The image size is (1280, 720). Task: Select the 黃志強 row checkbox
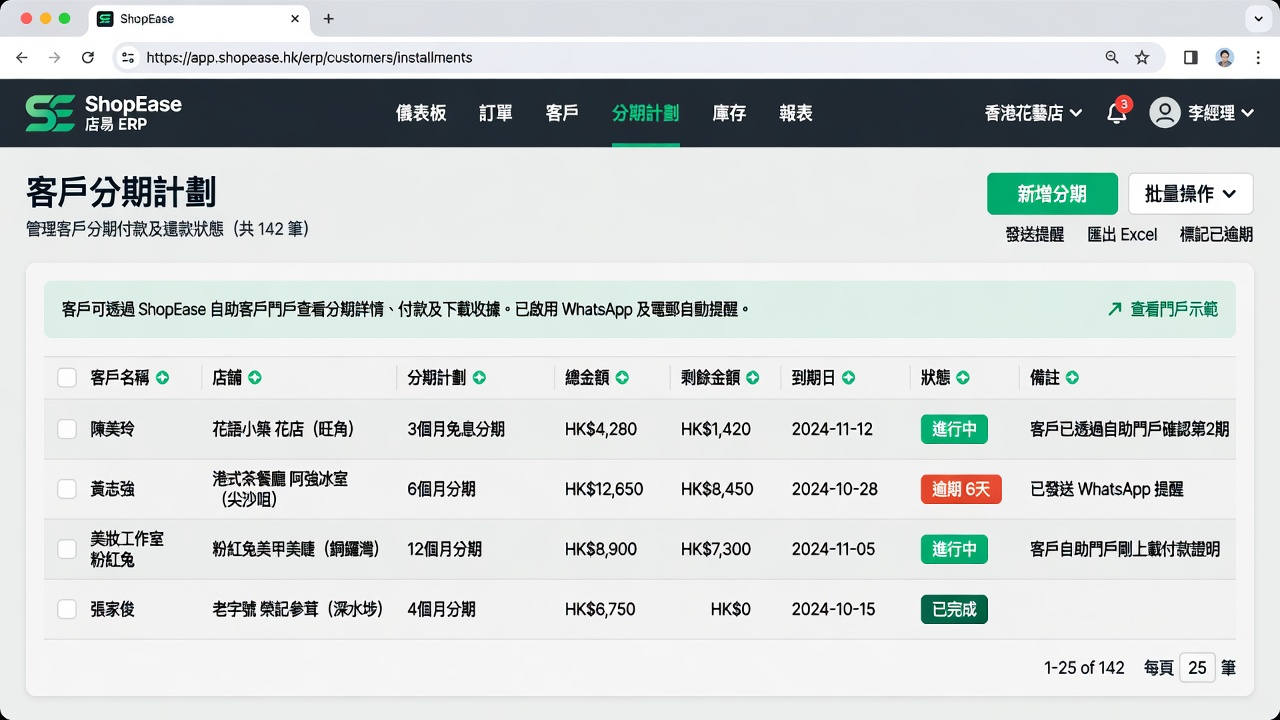(x=67, y=489)
